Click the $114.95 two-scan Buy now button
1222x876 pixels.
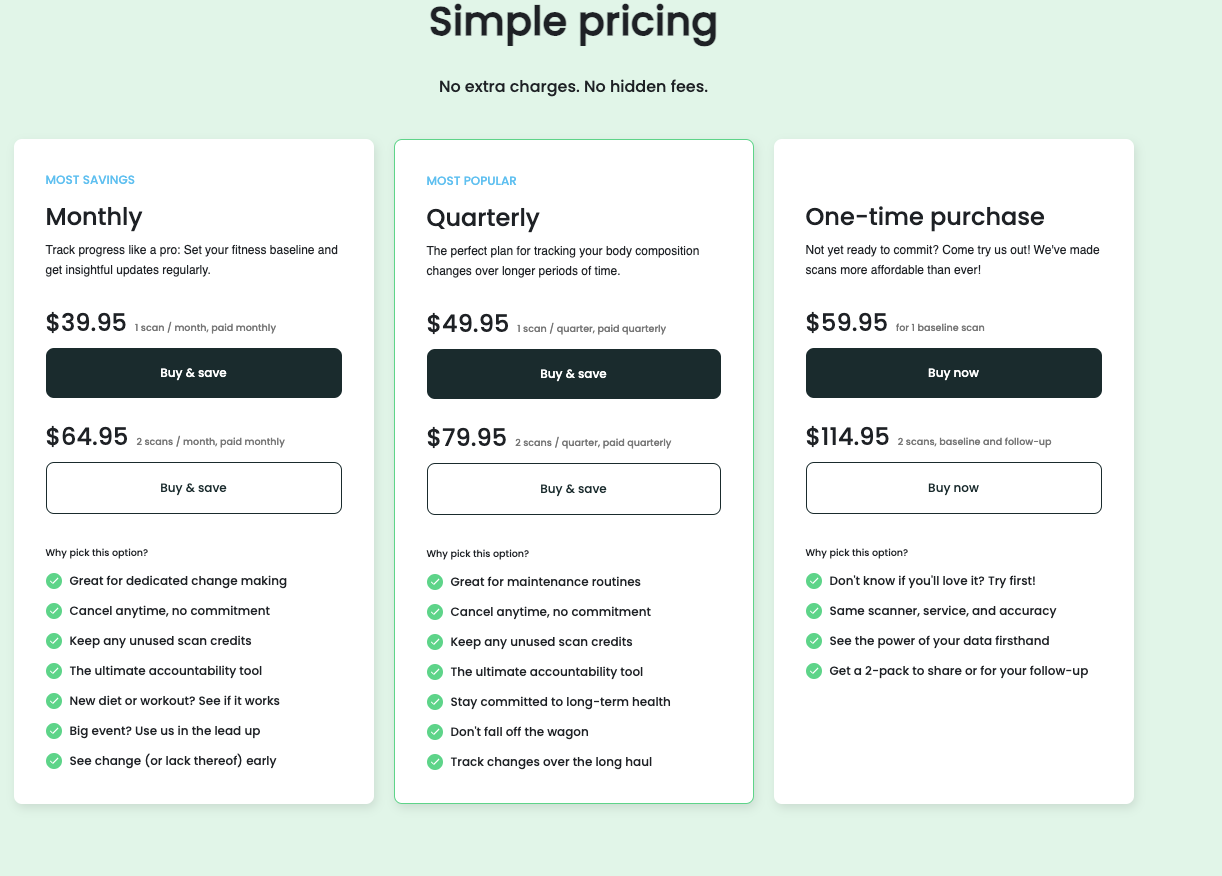point(953,488)
